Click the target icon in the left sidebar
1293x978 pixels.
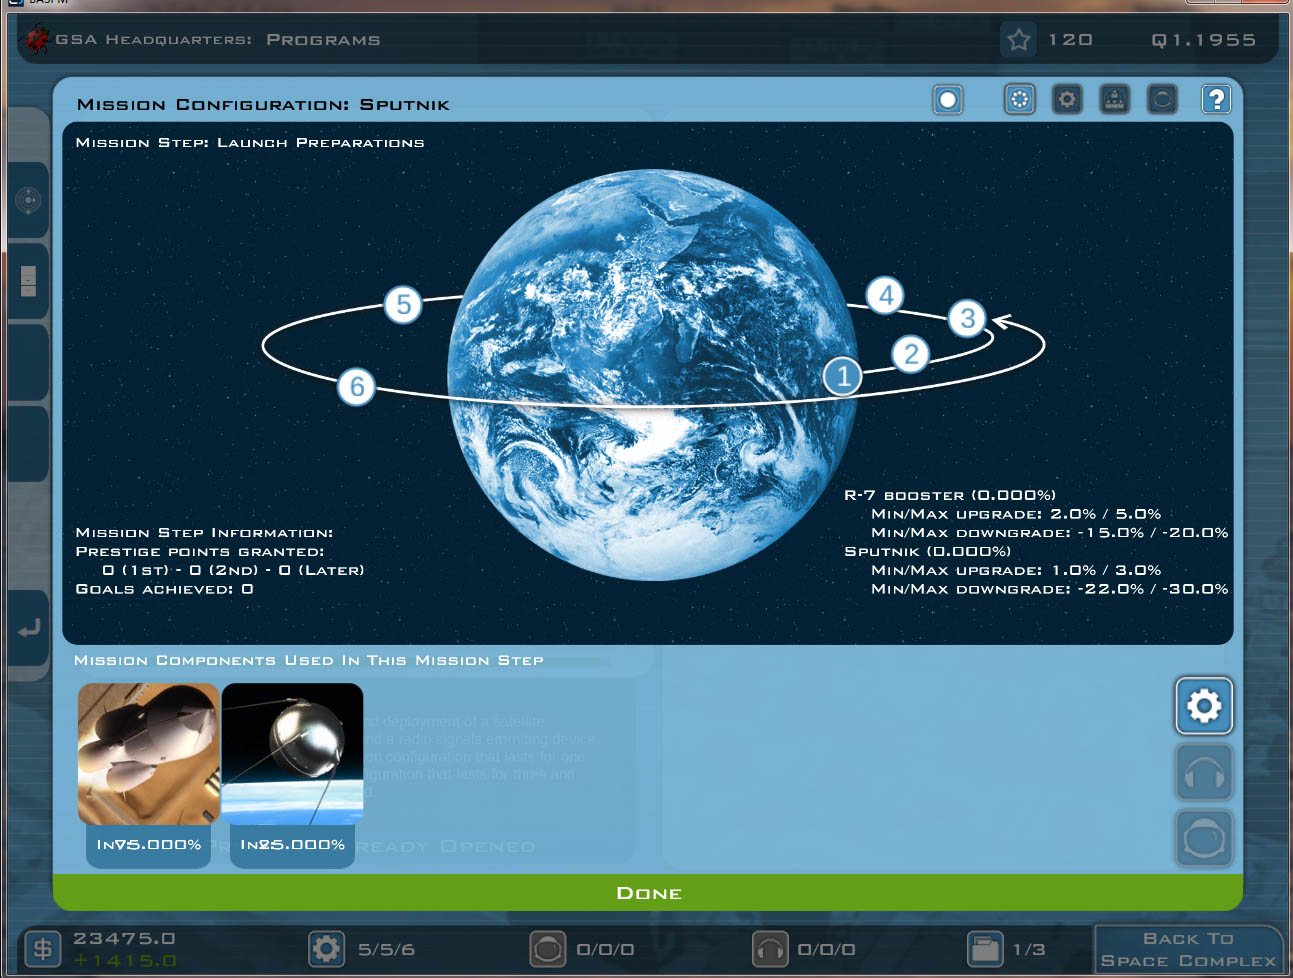(28, 200)
